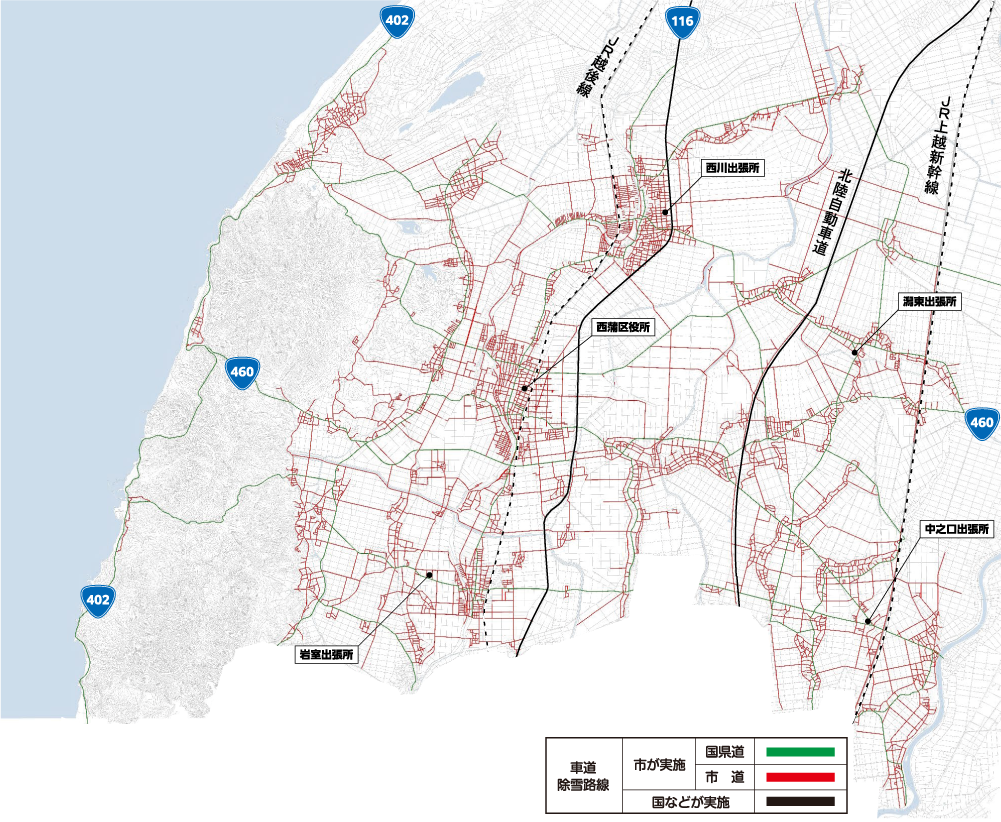Click the 国県道 legend text
This screenshot has width=1001, height=822.
click(x=725, y=752)
